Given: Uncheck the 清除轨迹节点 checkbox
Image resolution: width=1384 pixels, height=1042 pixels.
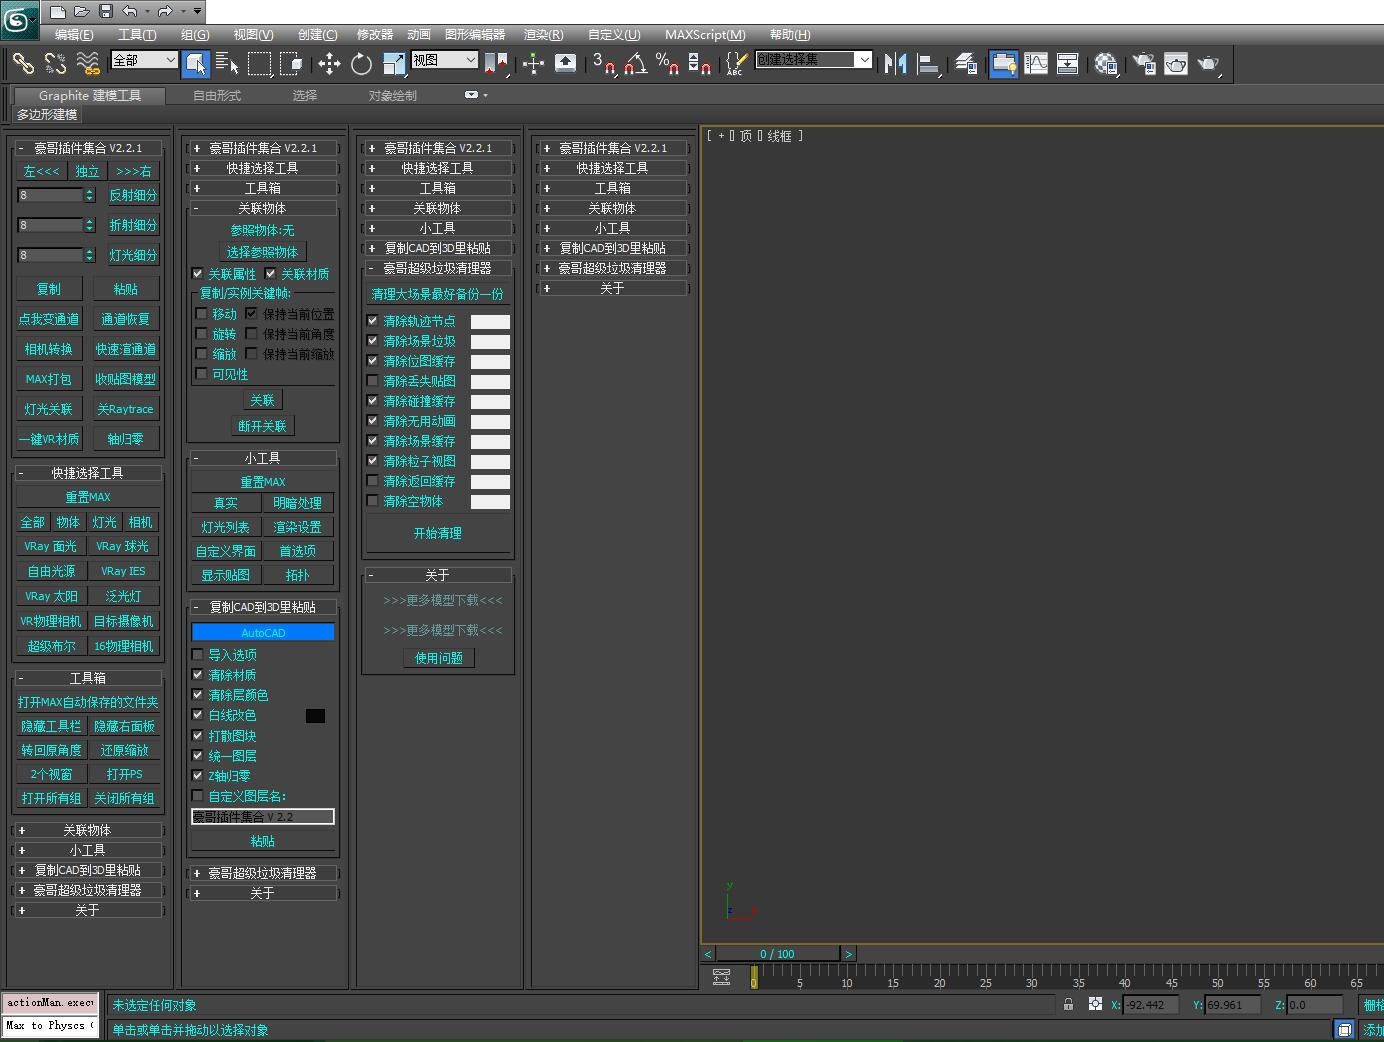Looking at the screenshot, I should tap(373, 320).
